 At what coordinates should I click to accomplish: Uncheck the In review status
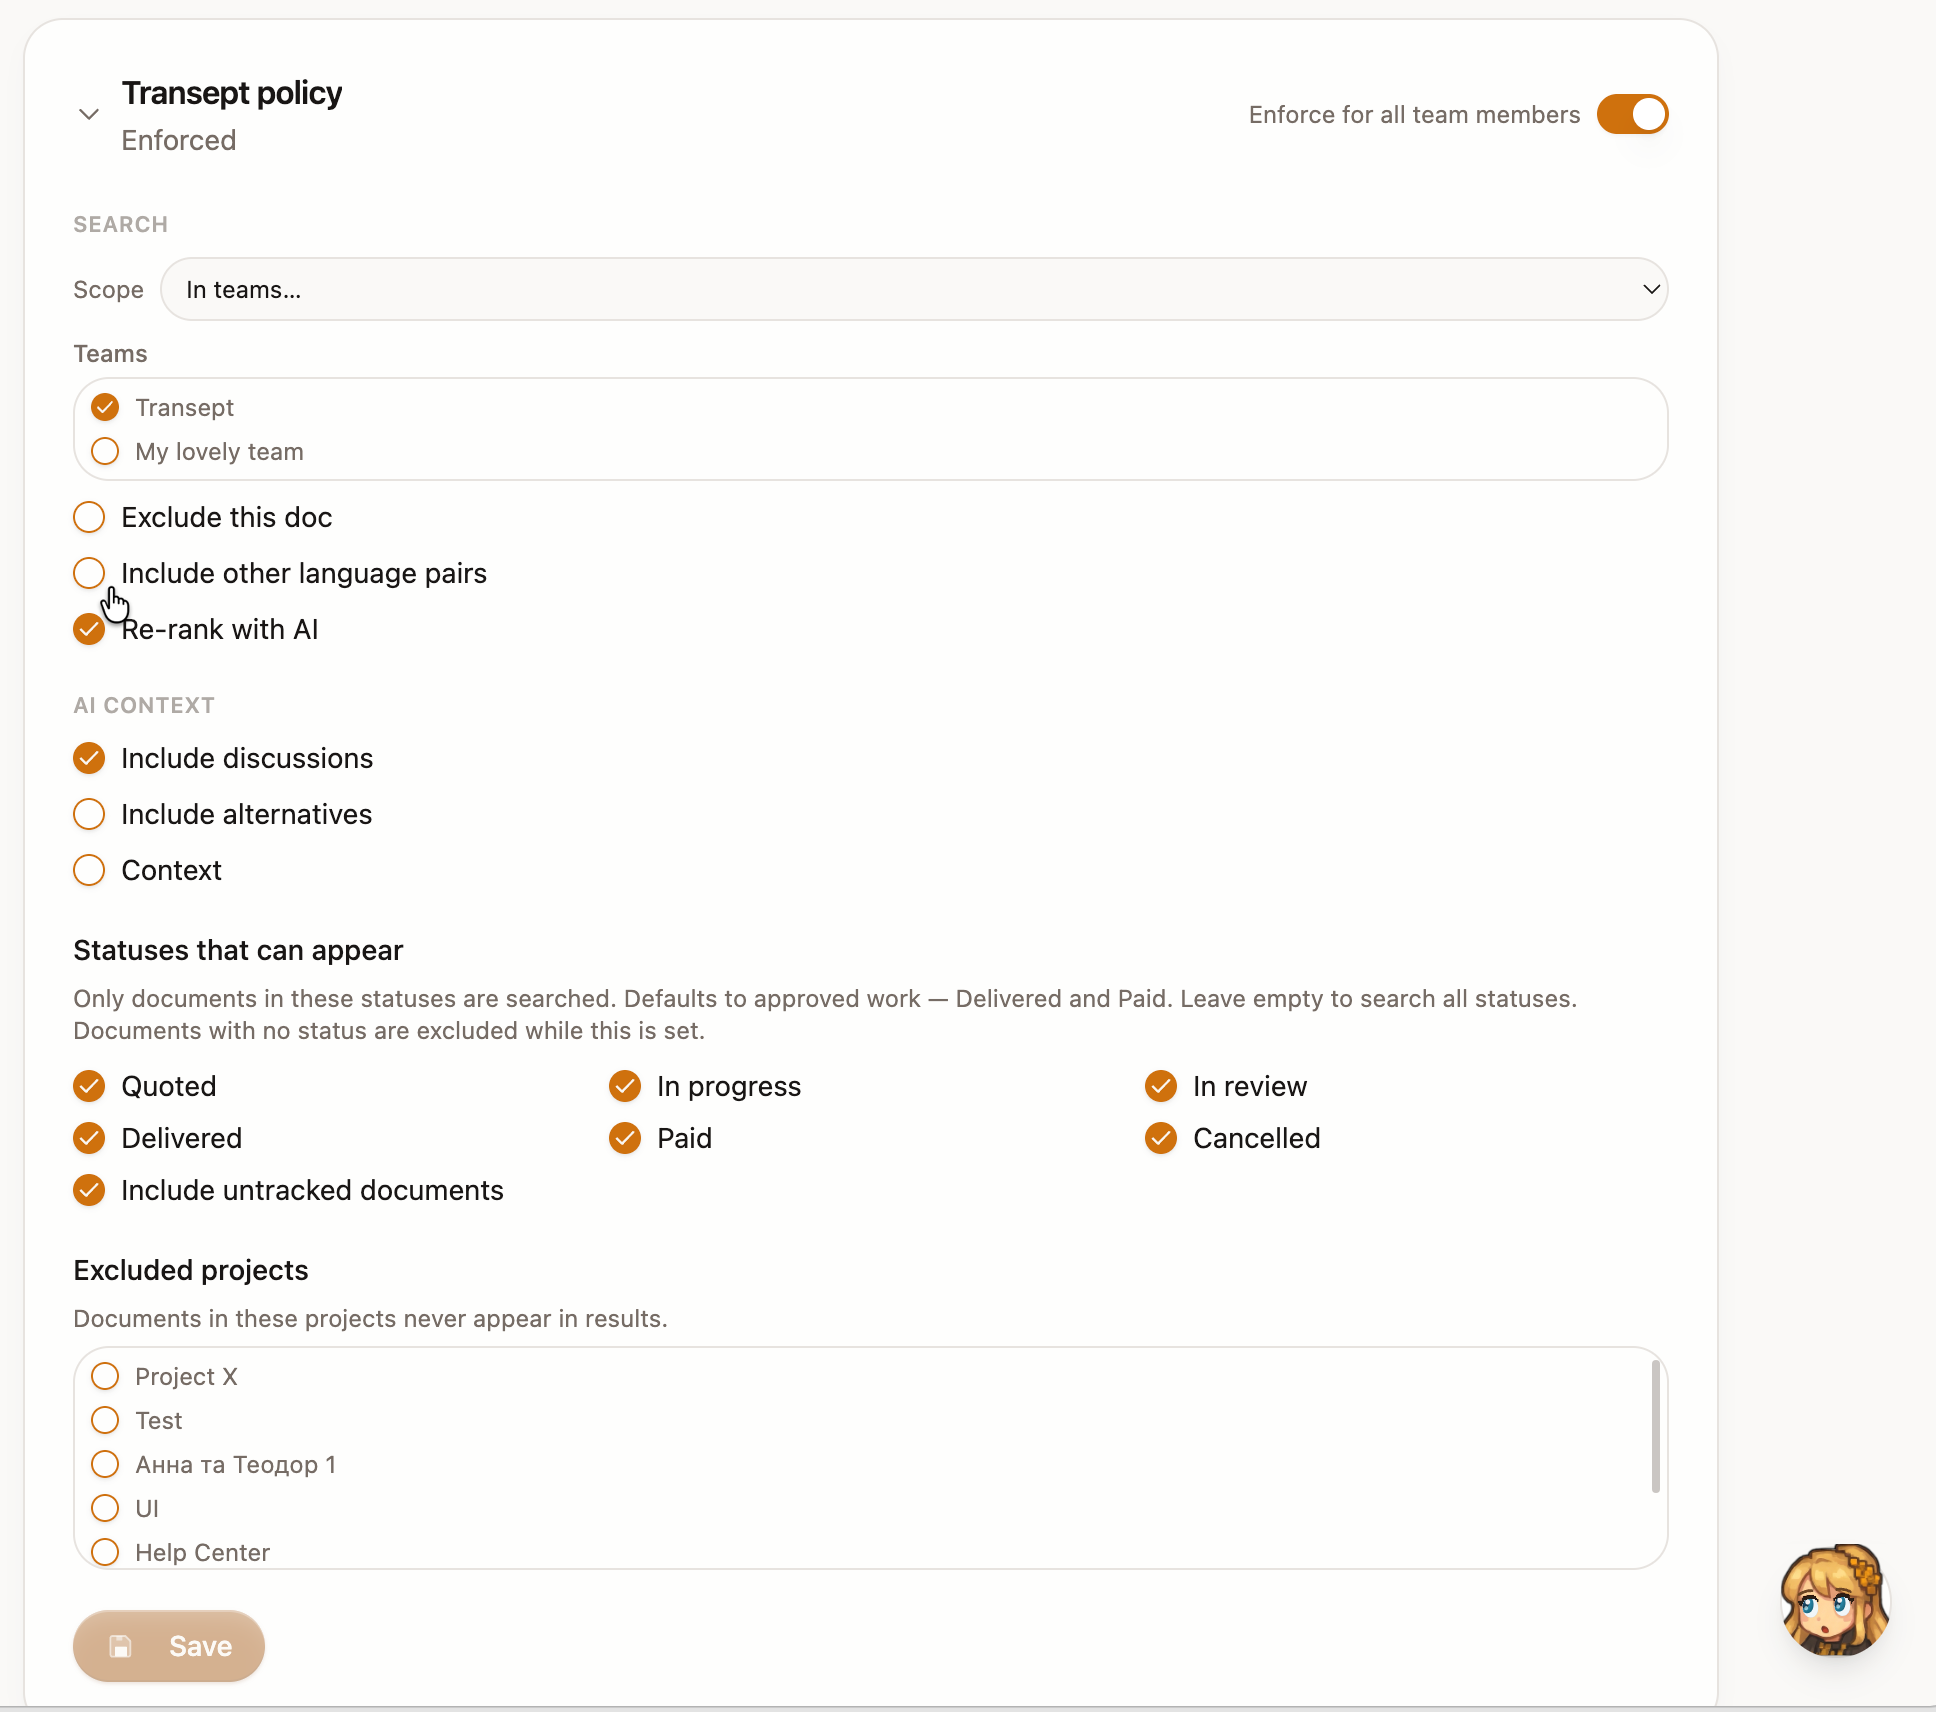(x=1161, y=1086)
